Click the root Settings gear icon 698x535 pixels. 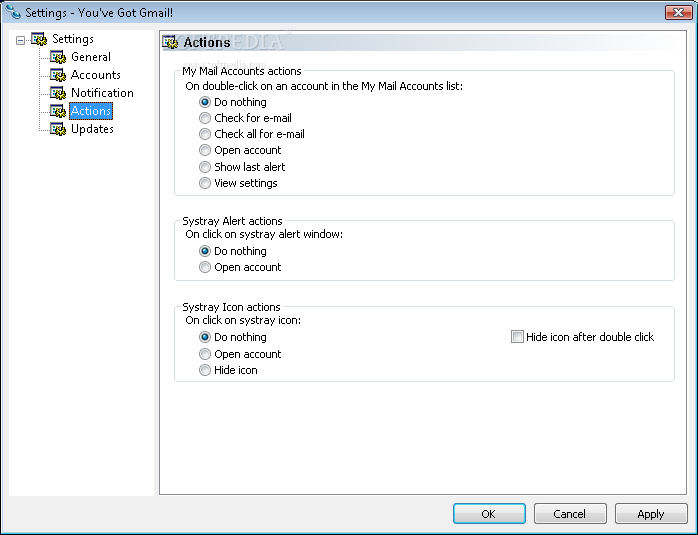pyautogui.click(x=39, y=39)
